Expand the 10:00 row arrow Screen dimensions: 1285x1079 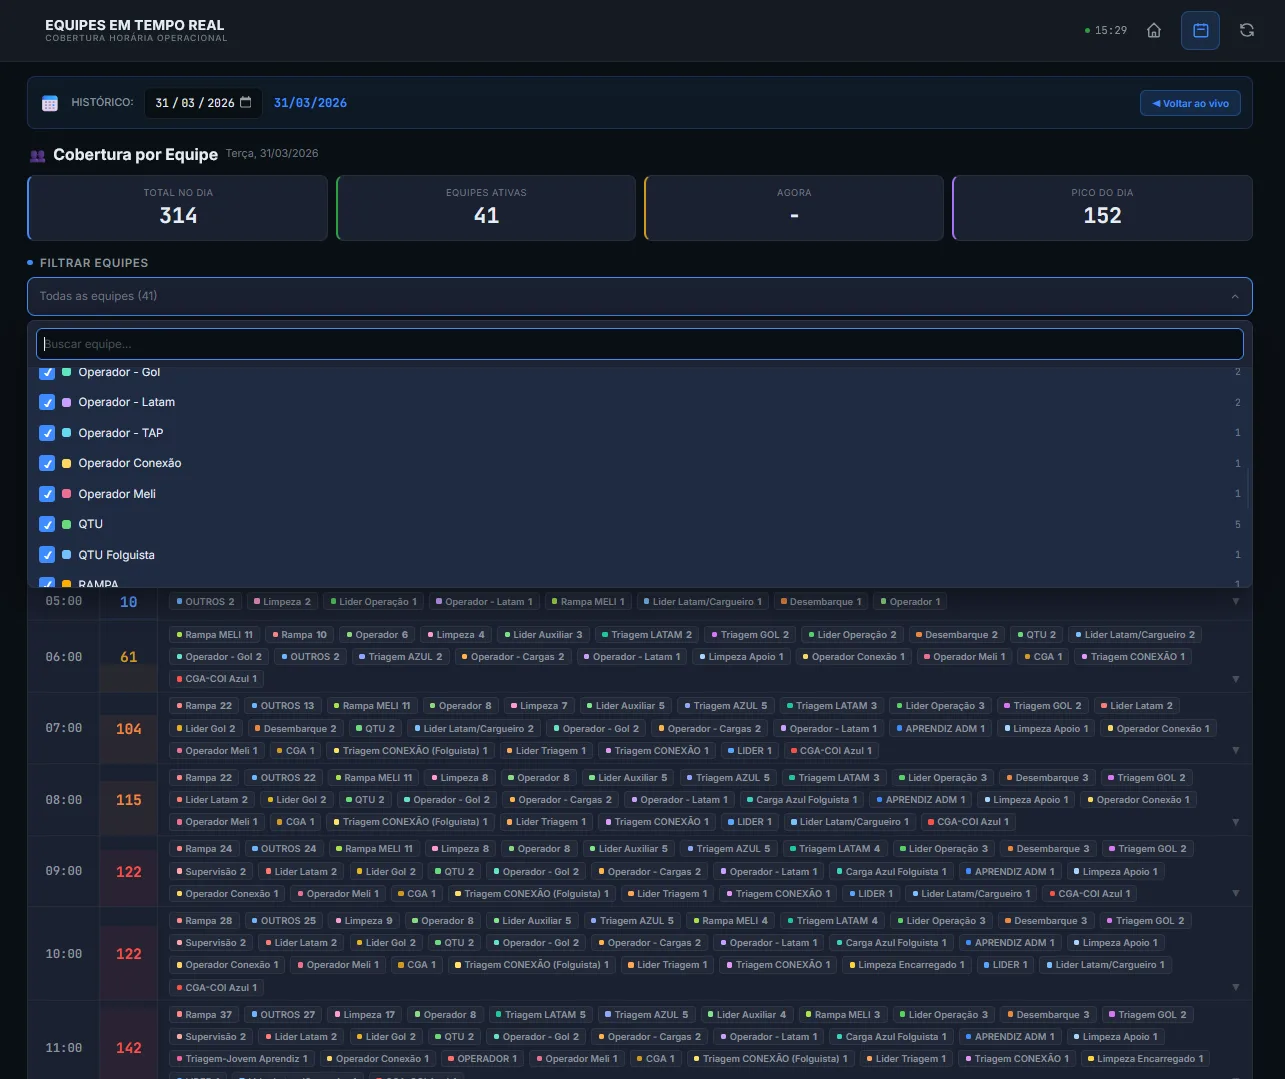pos(1236,987)
